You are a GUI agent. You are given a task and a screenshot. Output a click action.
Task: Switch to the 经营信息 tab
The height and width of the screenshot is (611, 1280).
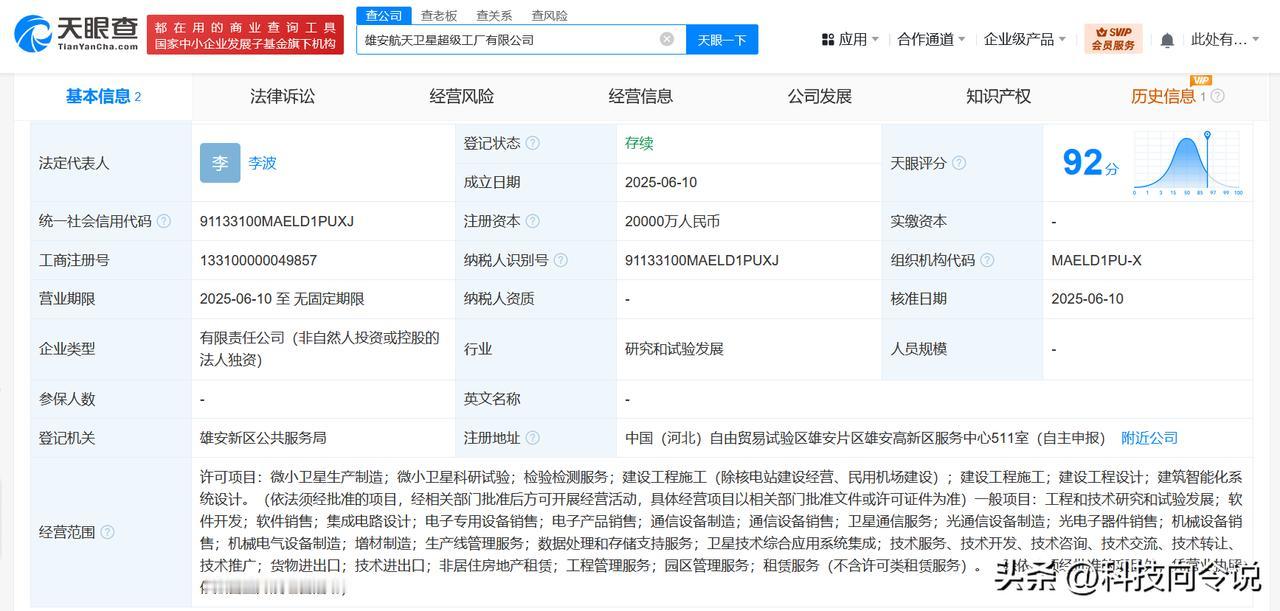pos(641,97)
